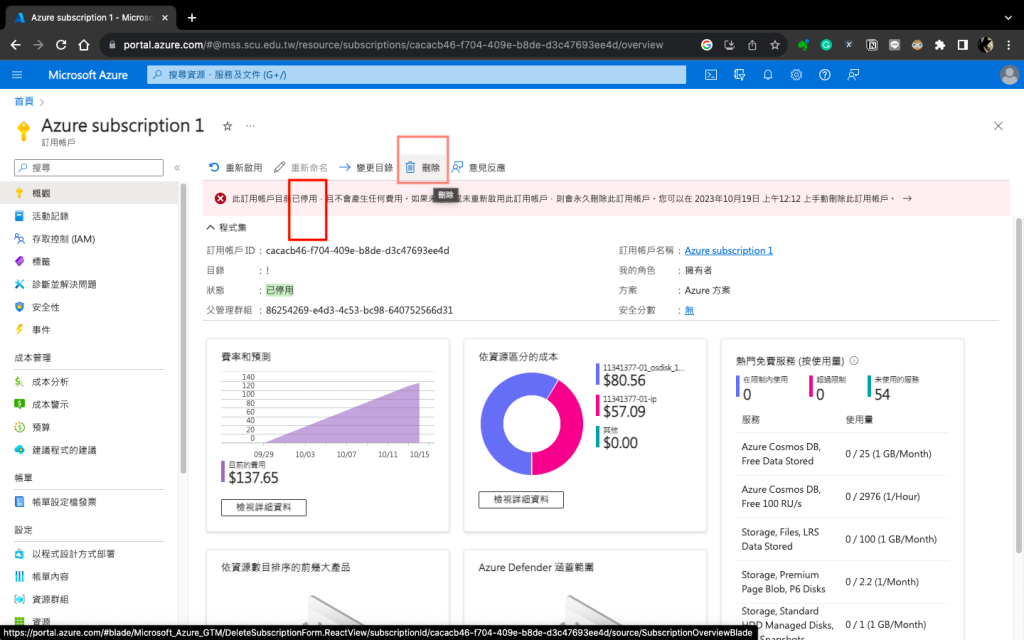Select 概觀 in the left menu
Viewport: 1024px width, 640px height.
pos(89,193)
